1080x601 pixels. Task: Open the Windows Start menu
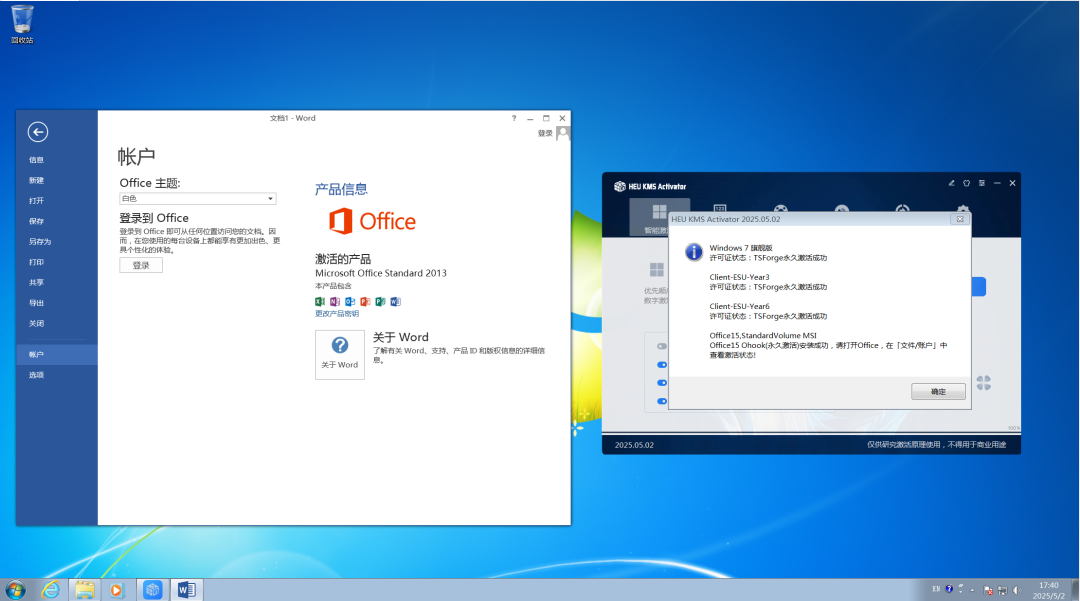tap(15, 590)
